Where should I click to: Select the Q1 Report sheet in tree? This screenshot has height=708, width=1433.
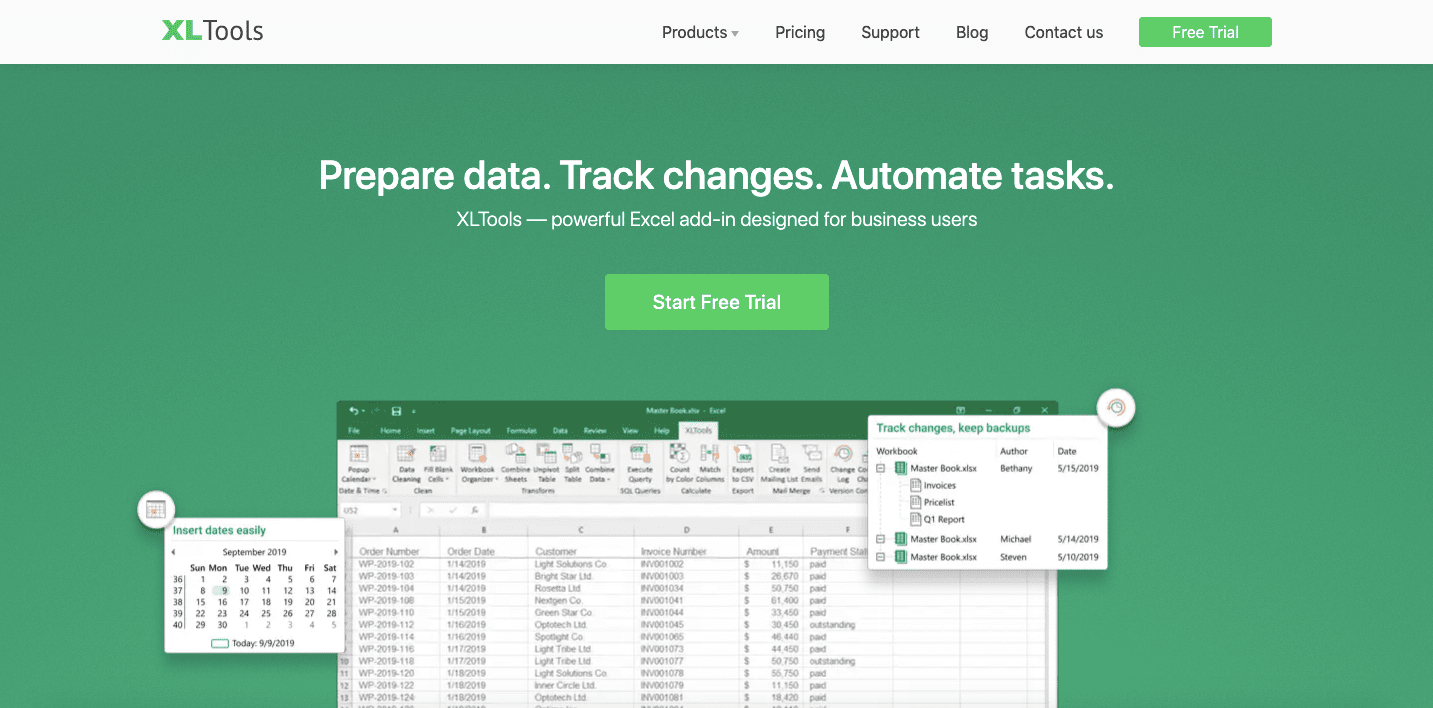pyautogui.click(x=938, y=519)
